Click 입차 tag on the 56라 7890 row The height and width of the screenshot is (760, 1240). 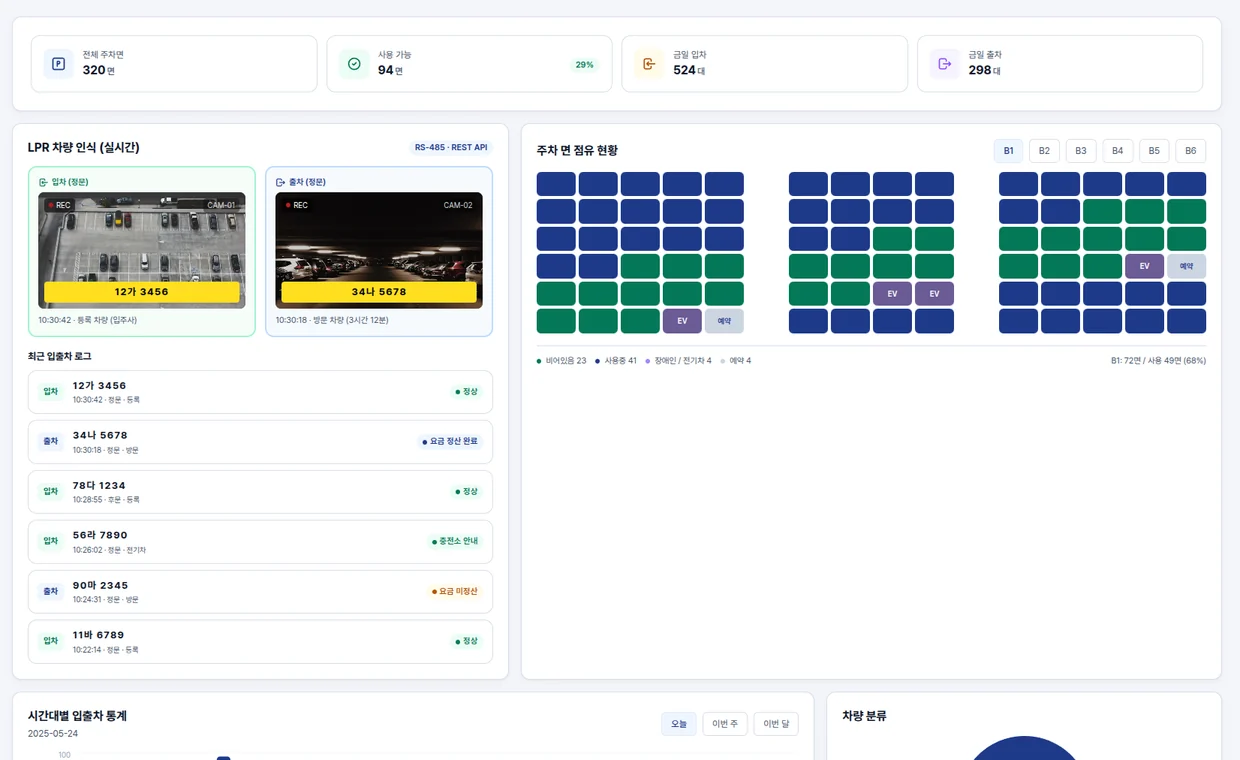tap(50, 541)
